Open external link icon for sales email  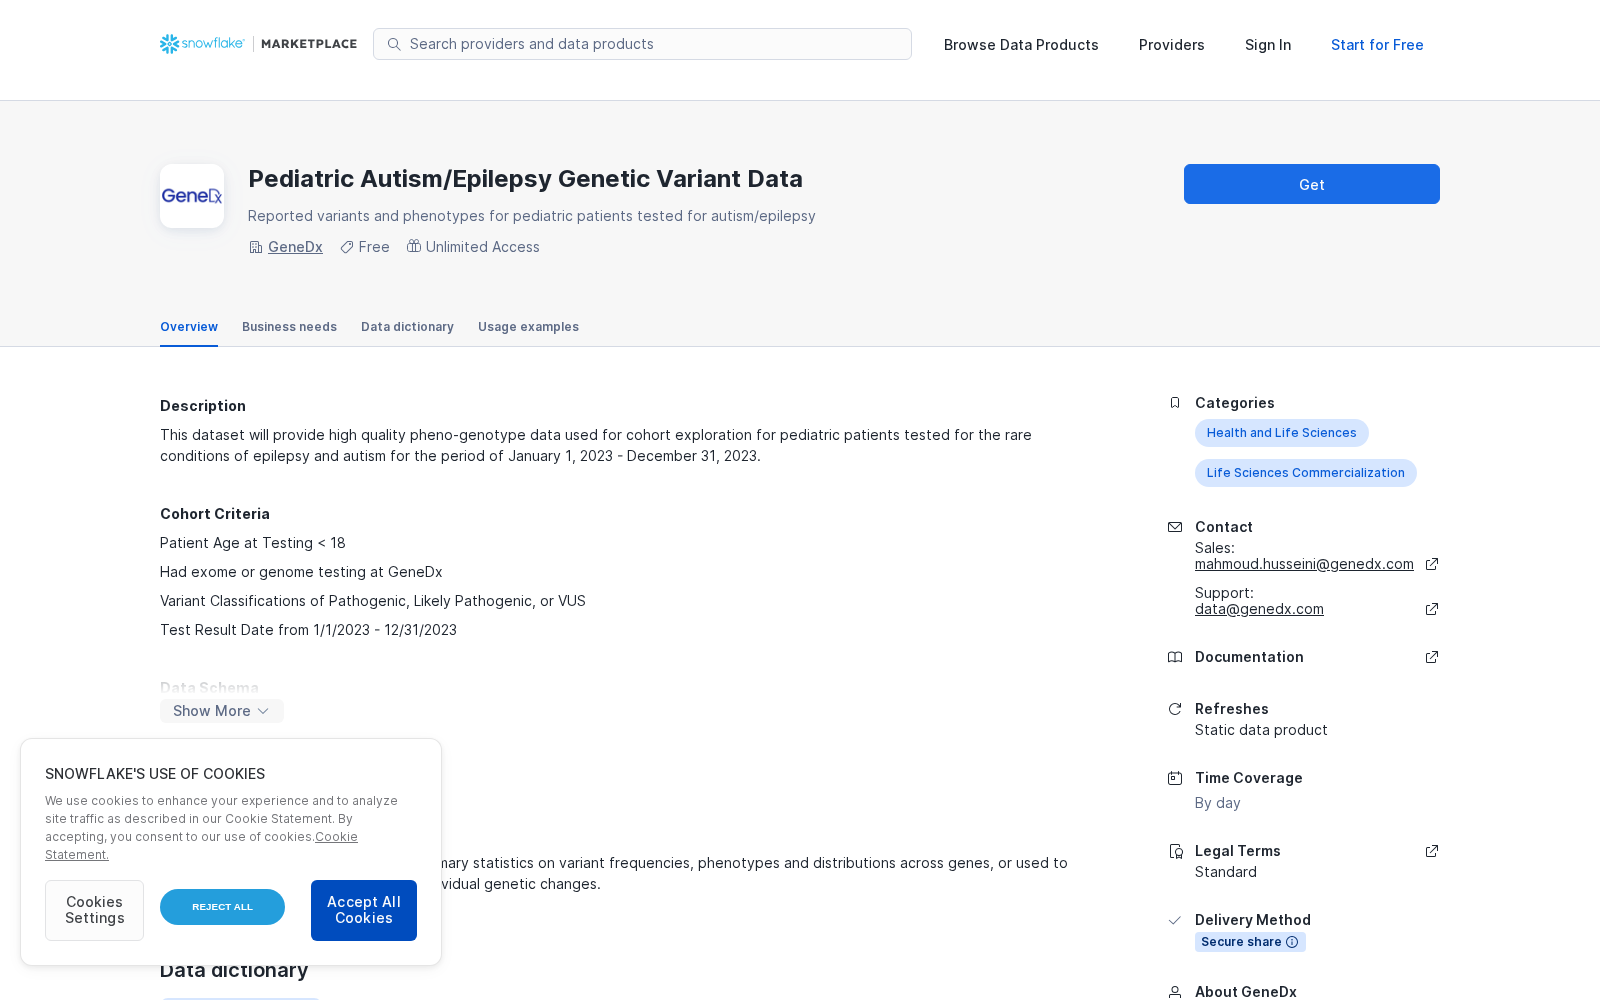click(1432, 564)
